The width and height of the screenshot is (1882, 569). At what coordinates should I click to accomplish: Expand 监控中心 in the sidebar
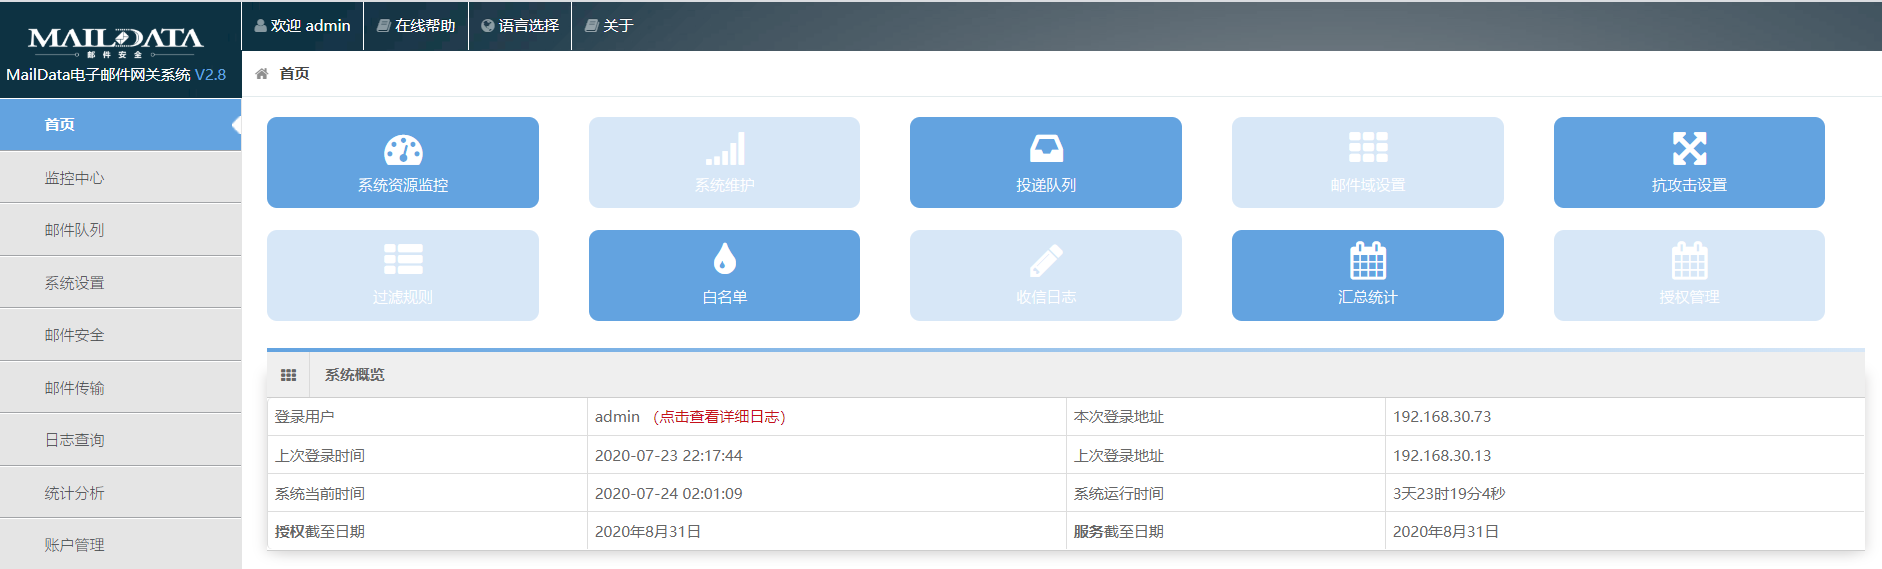[120, 178]
